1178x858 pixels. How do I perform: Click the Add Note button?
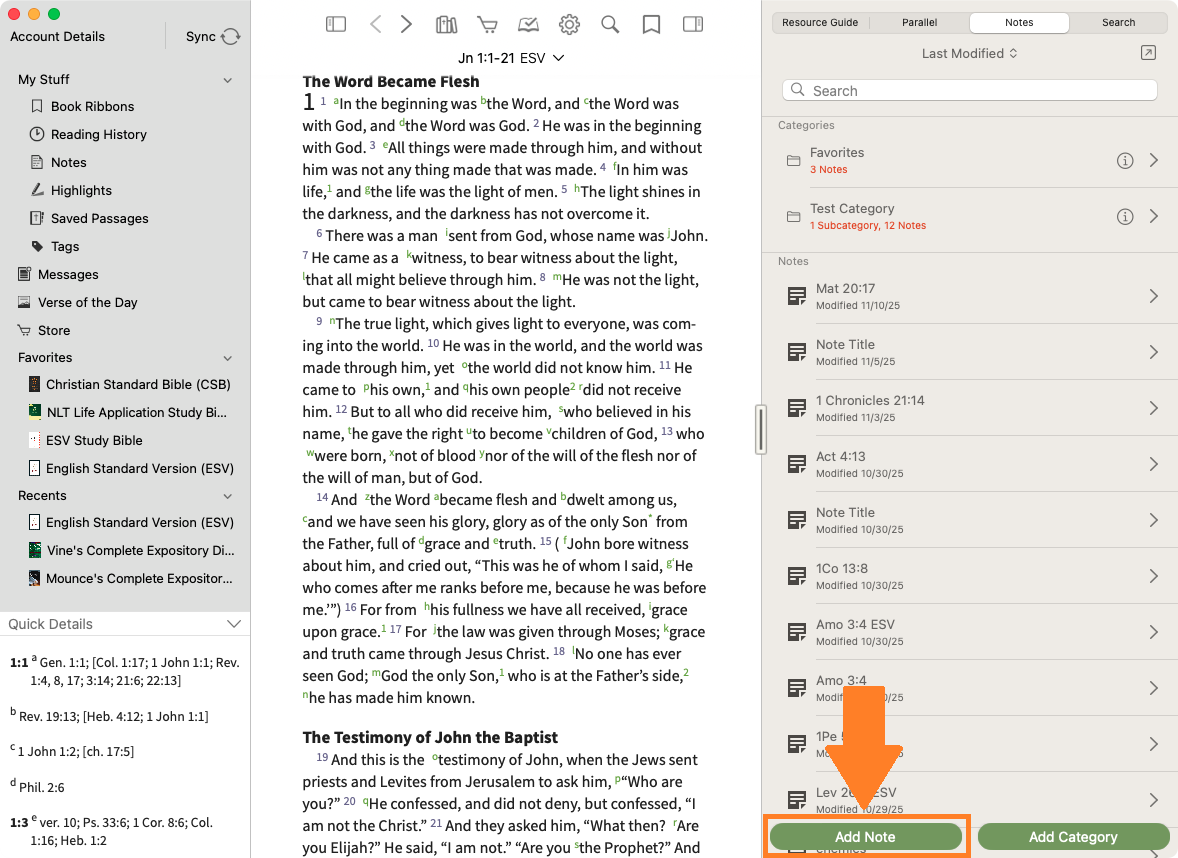point(865,837)
